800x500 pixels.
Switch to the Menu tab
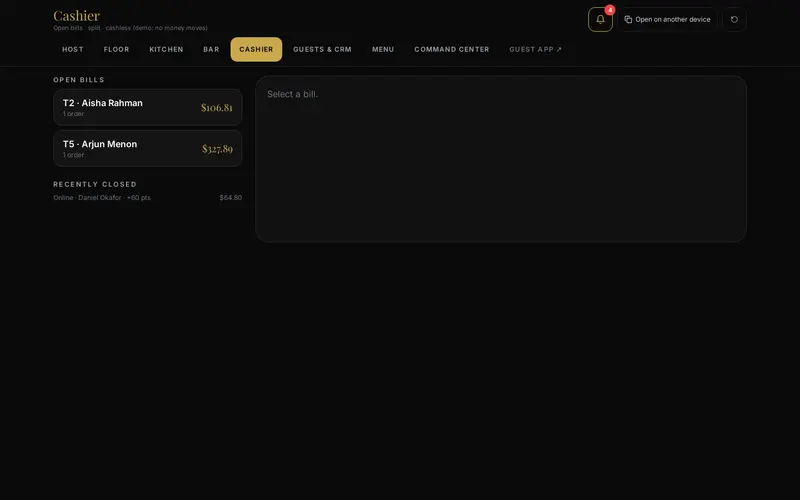383,49
